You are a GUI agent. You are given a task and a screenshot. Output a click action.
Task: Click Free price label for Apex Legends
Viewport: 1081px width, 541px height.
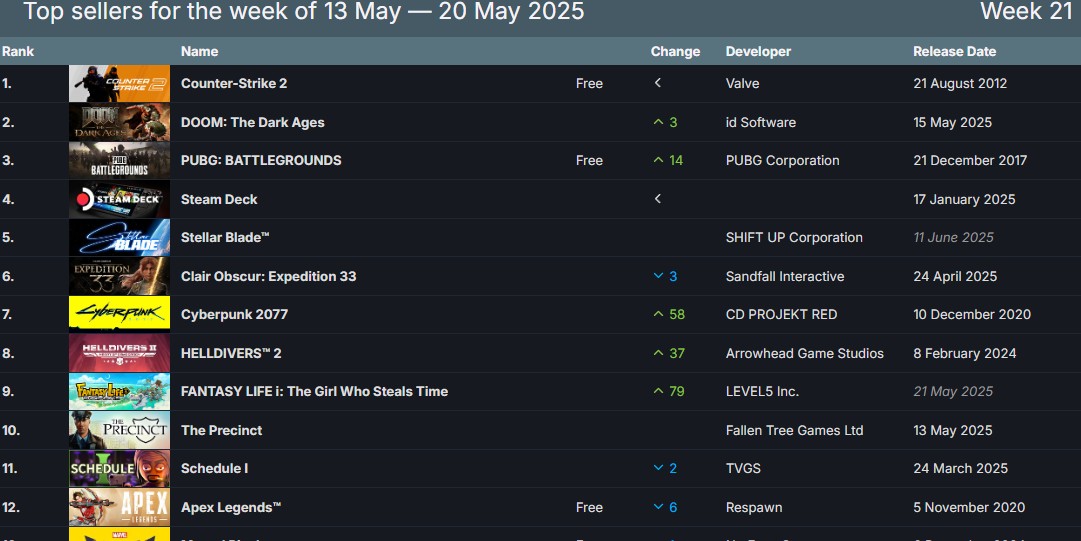[x=589, y=507]
